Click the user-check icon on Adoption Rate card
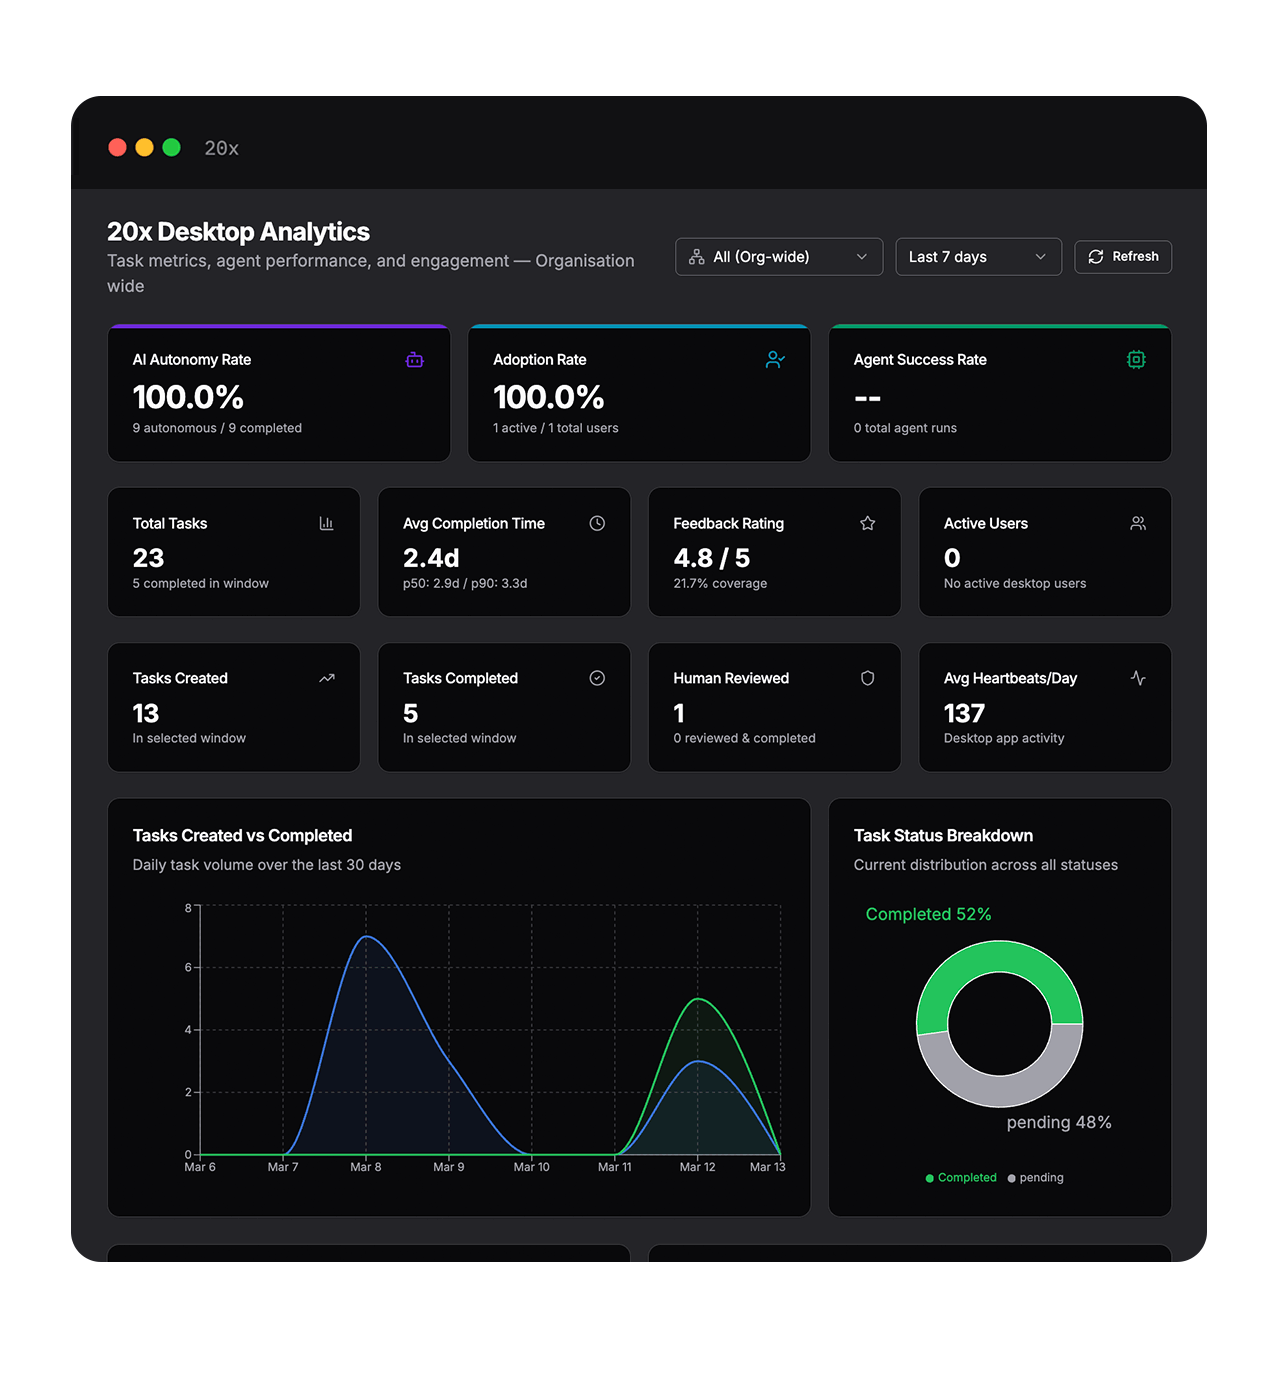1278x1380 pixels. (x=776, y=359)
